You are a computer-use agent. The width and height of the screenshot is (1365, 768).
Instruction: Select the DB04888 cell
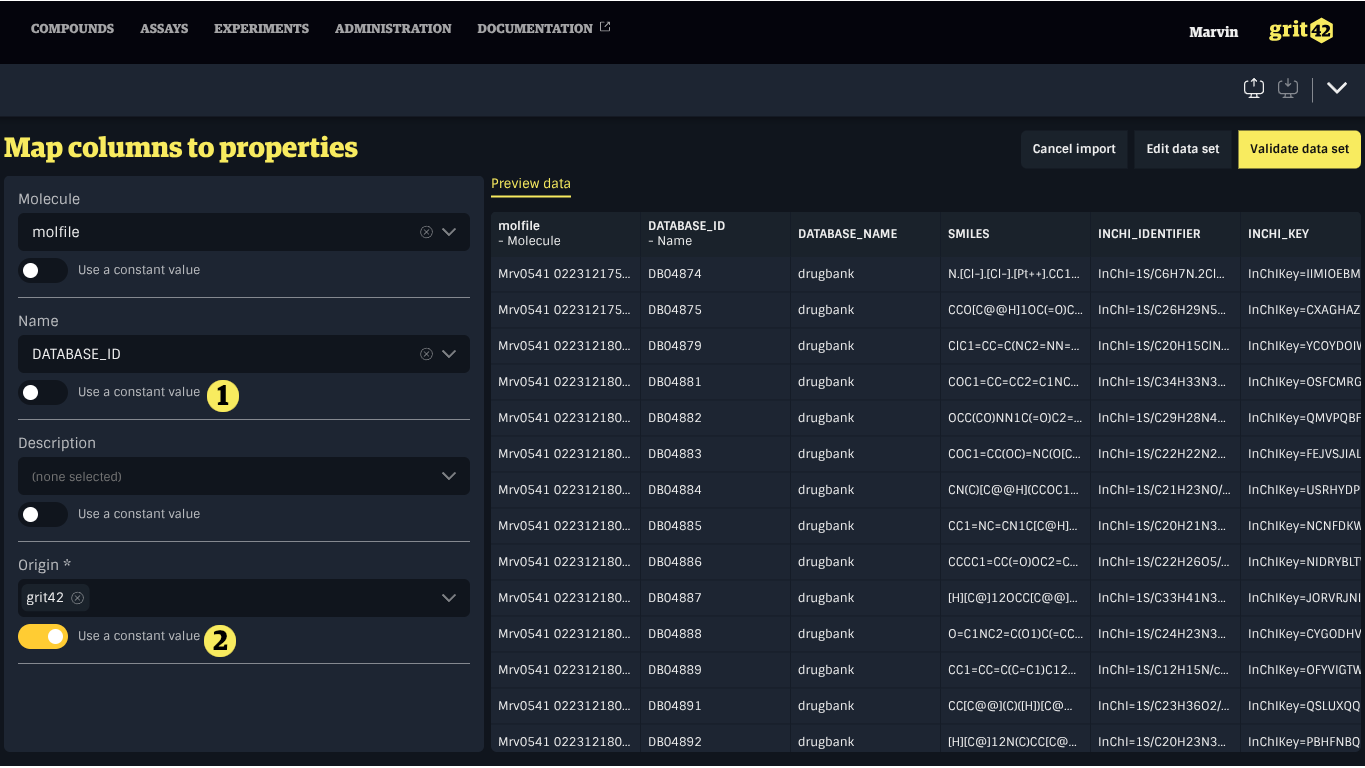pos(715,634)
